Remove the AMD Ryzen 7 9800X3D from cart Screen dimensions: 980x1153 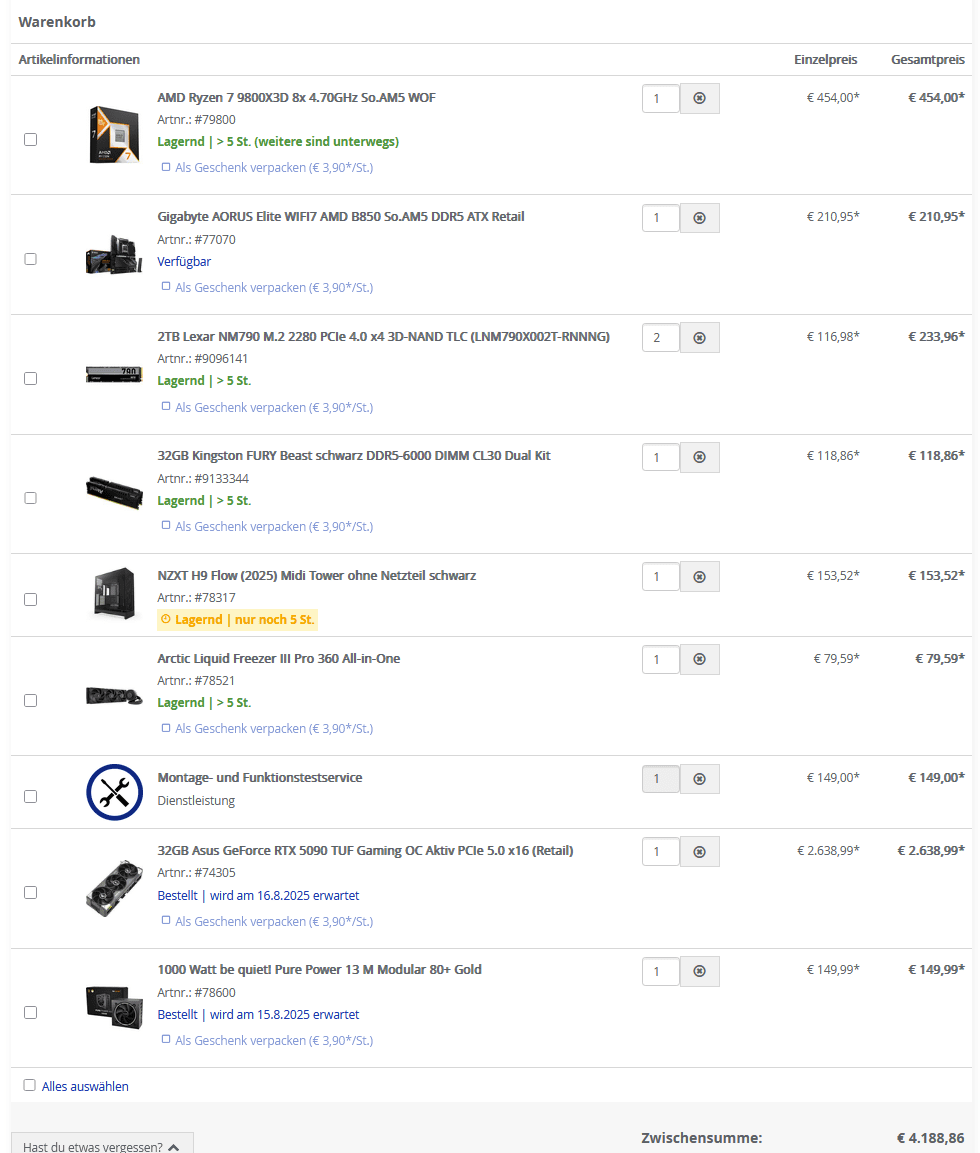(x=699, y=99)
